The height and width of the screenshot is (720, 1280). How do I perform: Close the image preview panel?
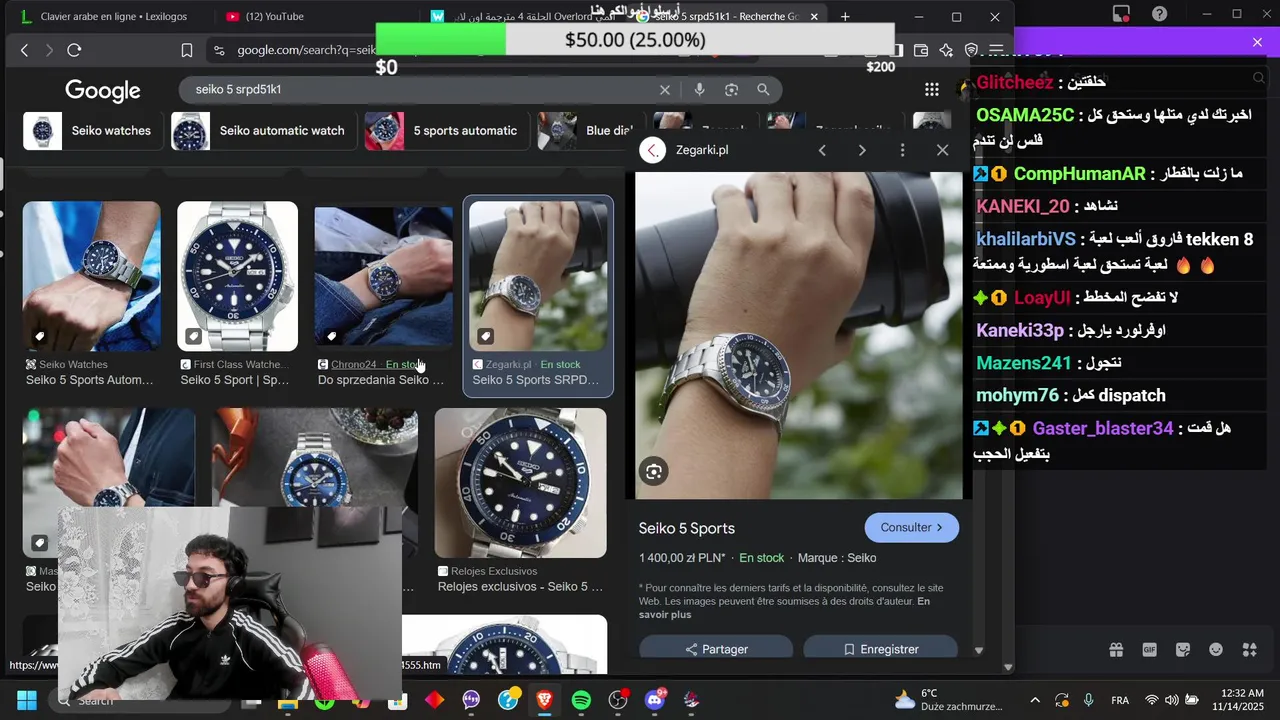942,150
